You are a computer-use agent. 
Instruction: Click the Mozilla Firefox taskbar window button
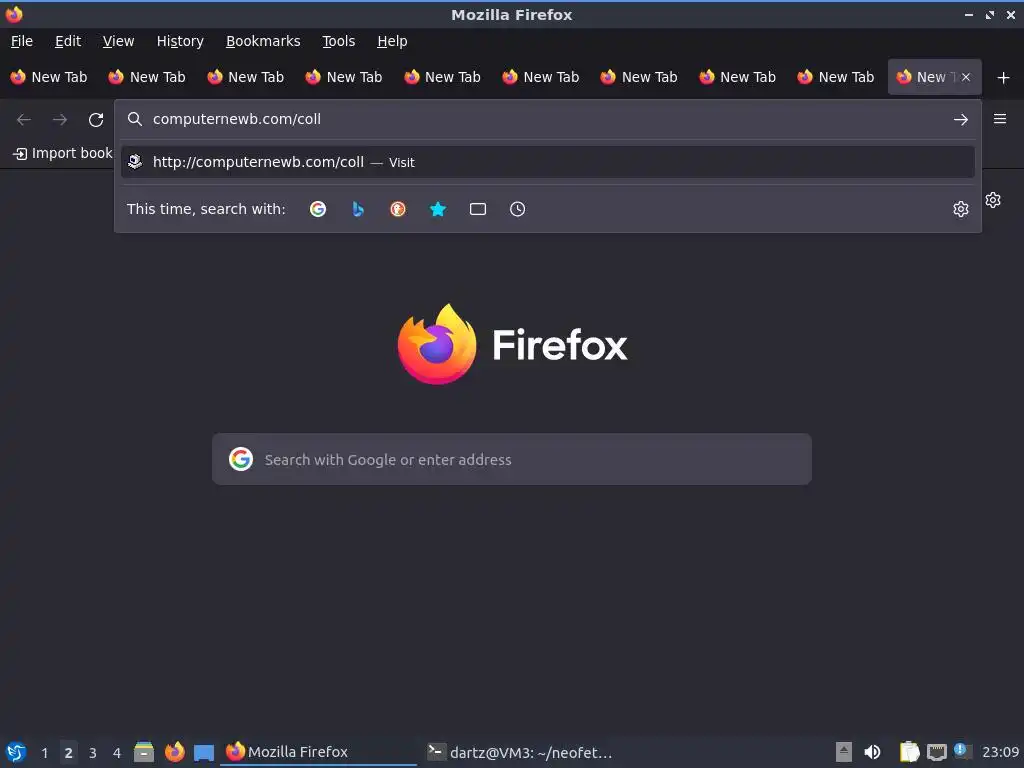(319, 752)
